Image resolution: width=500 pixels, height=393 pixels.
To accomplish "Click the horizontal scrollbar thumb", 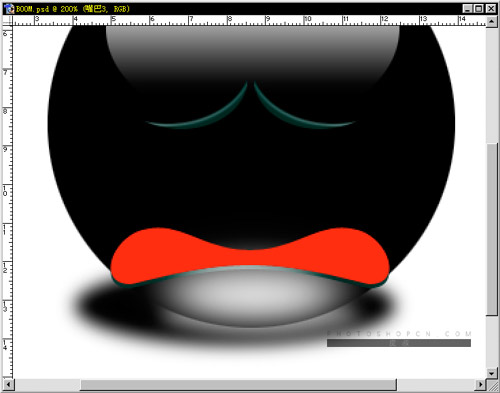I will point(238,384).
